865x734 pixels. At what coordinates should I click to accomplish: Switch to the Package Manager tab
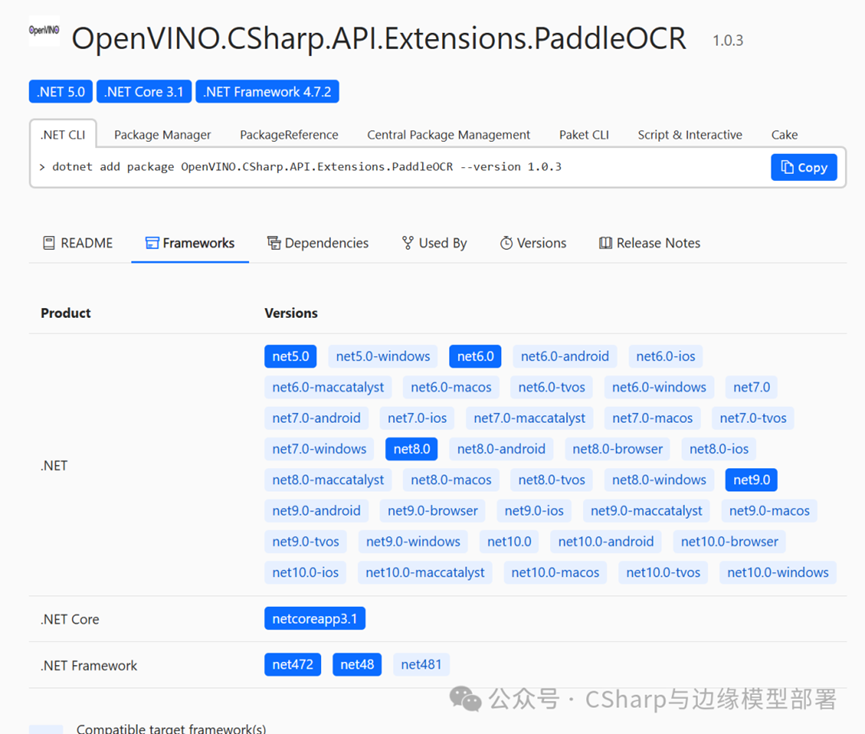162,134
